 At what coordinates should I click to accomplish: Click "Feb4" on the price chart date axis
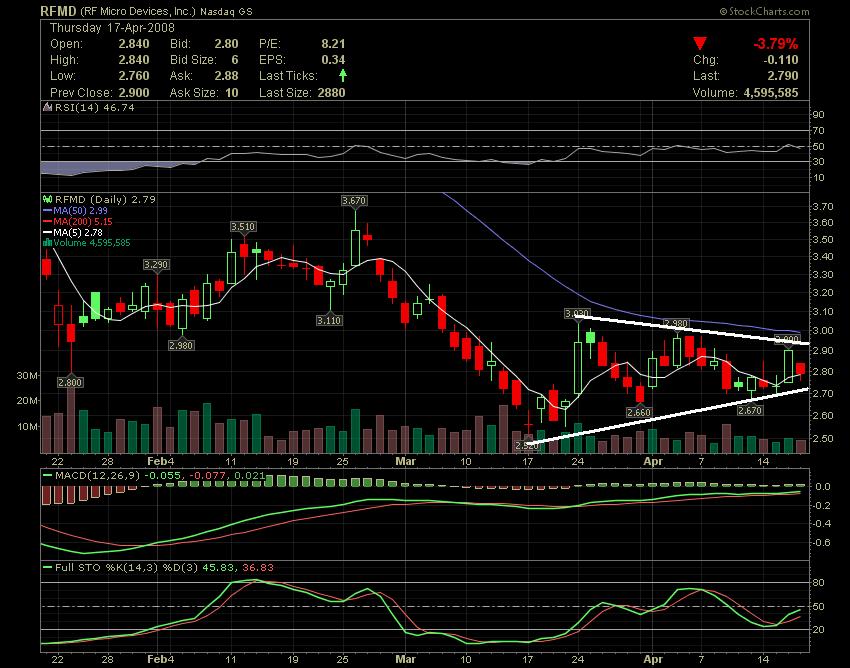pos(161,461)
